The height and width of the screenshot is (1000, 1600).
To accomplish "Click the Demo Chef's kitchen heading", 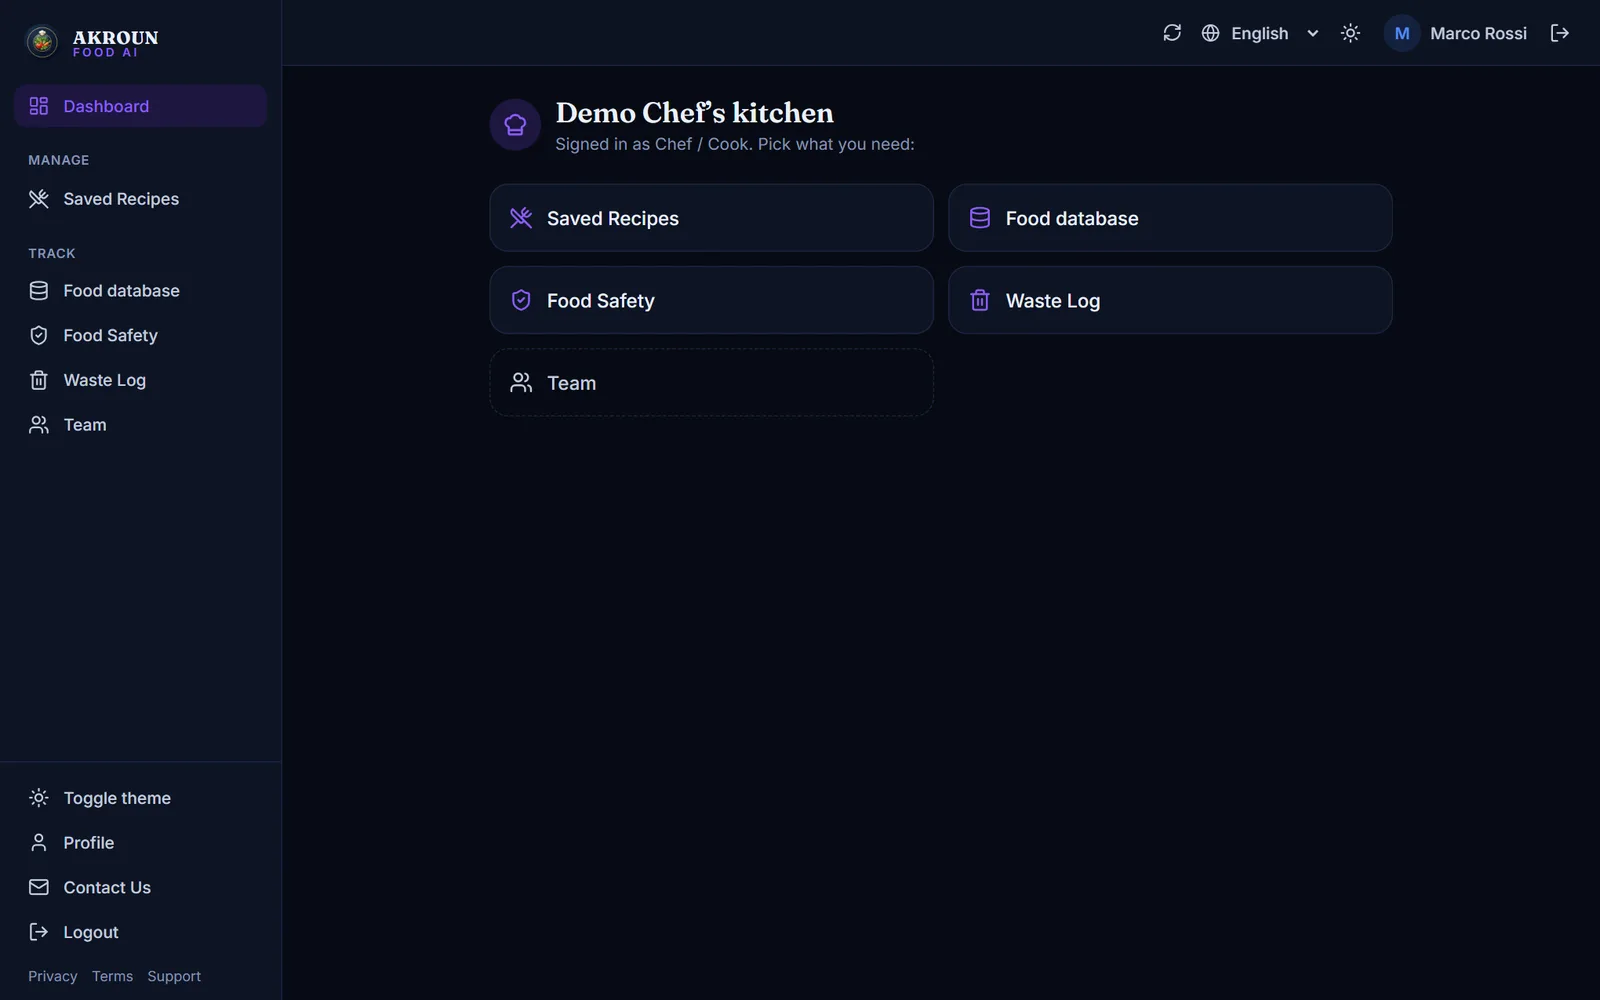I will click(694, 113).
